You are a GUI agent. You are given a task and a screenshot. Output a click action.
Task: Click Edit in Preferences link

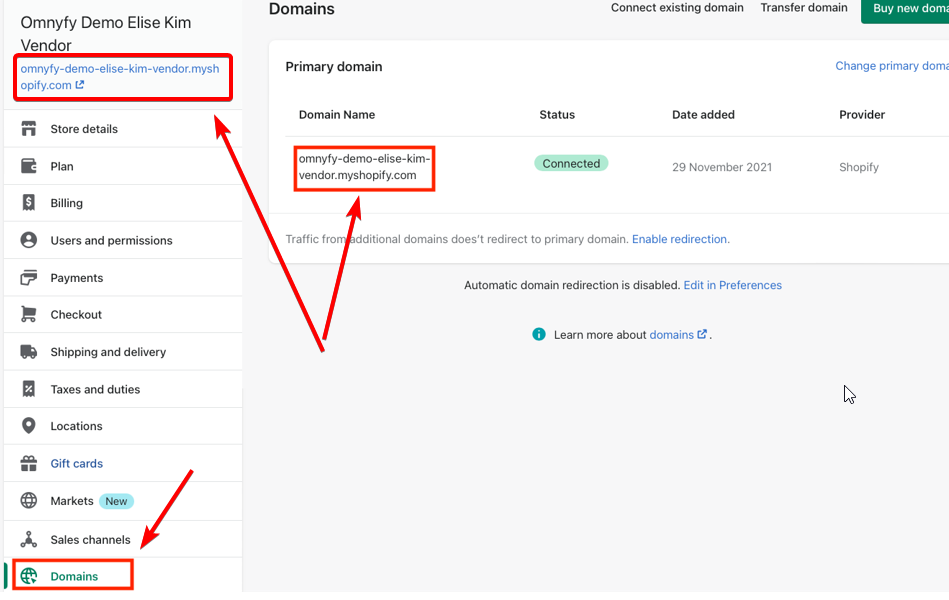[732, 285]
